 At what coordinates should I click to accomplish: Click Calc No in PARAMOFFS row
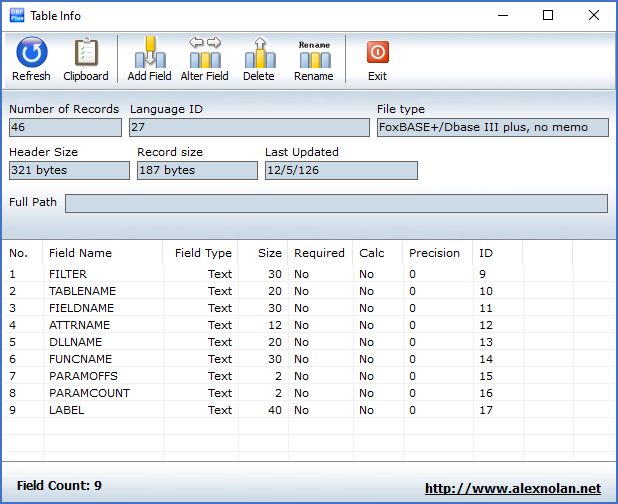[x=367, y=376]
